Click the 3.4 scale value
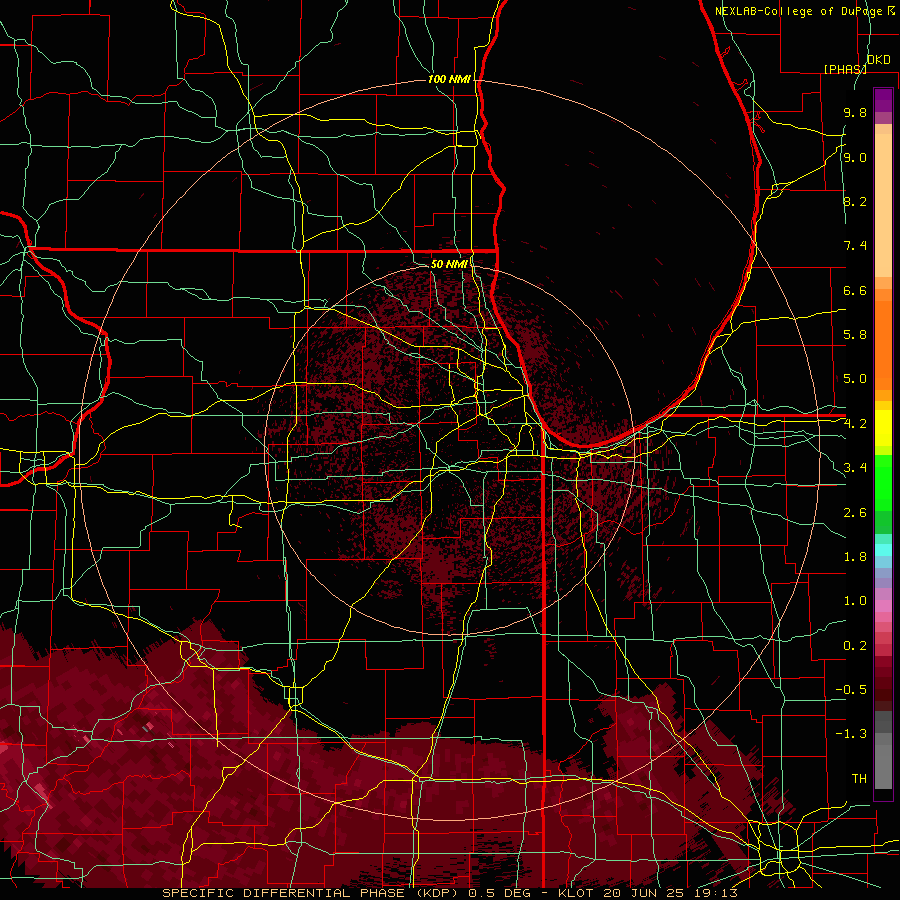900x900 pixels. pos(855,468)
